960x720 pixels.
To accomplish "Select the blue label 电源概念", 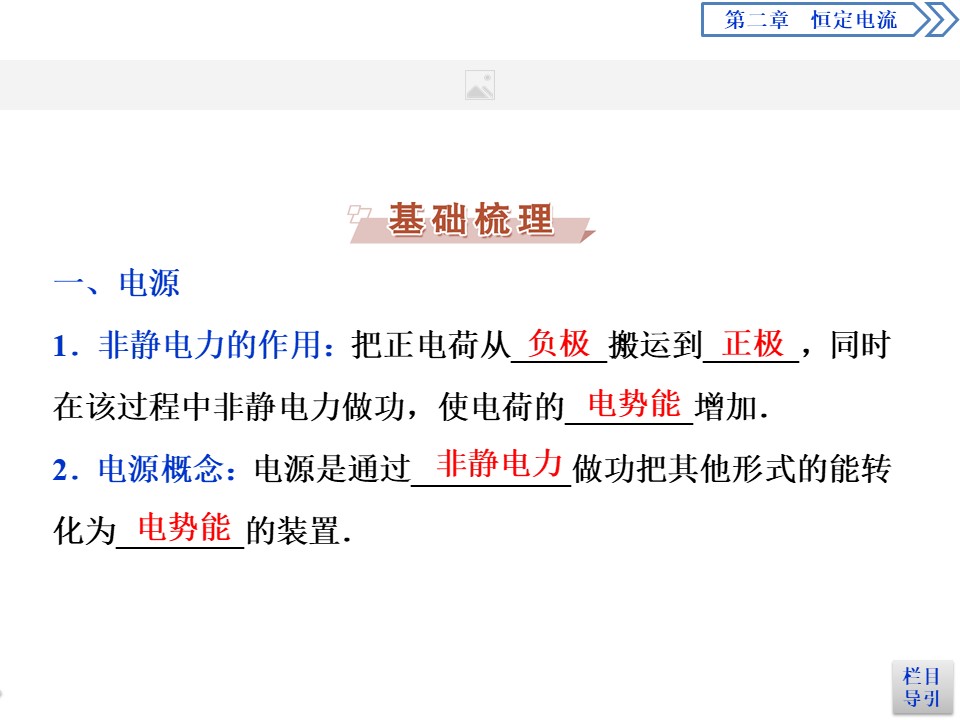I will click(162, 469).
